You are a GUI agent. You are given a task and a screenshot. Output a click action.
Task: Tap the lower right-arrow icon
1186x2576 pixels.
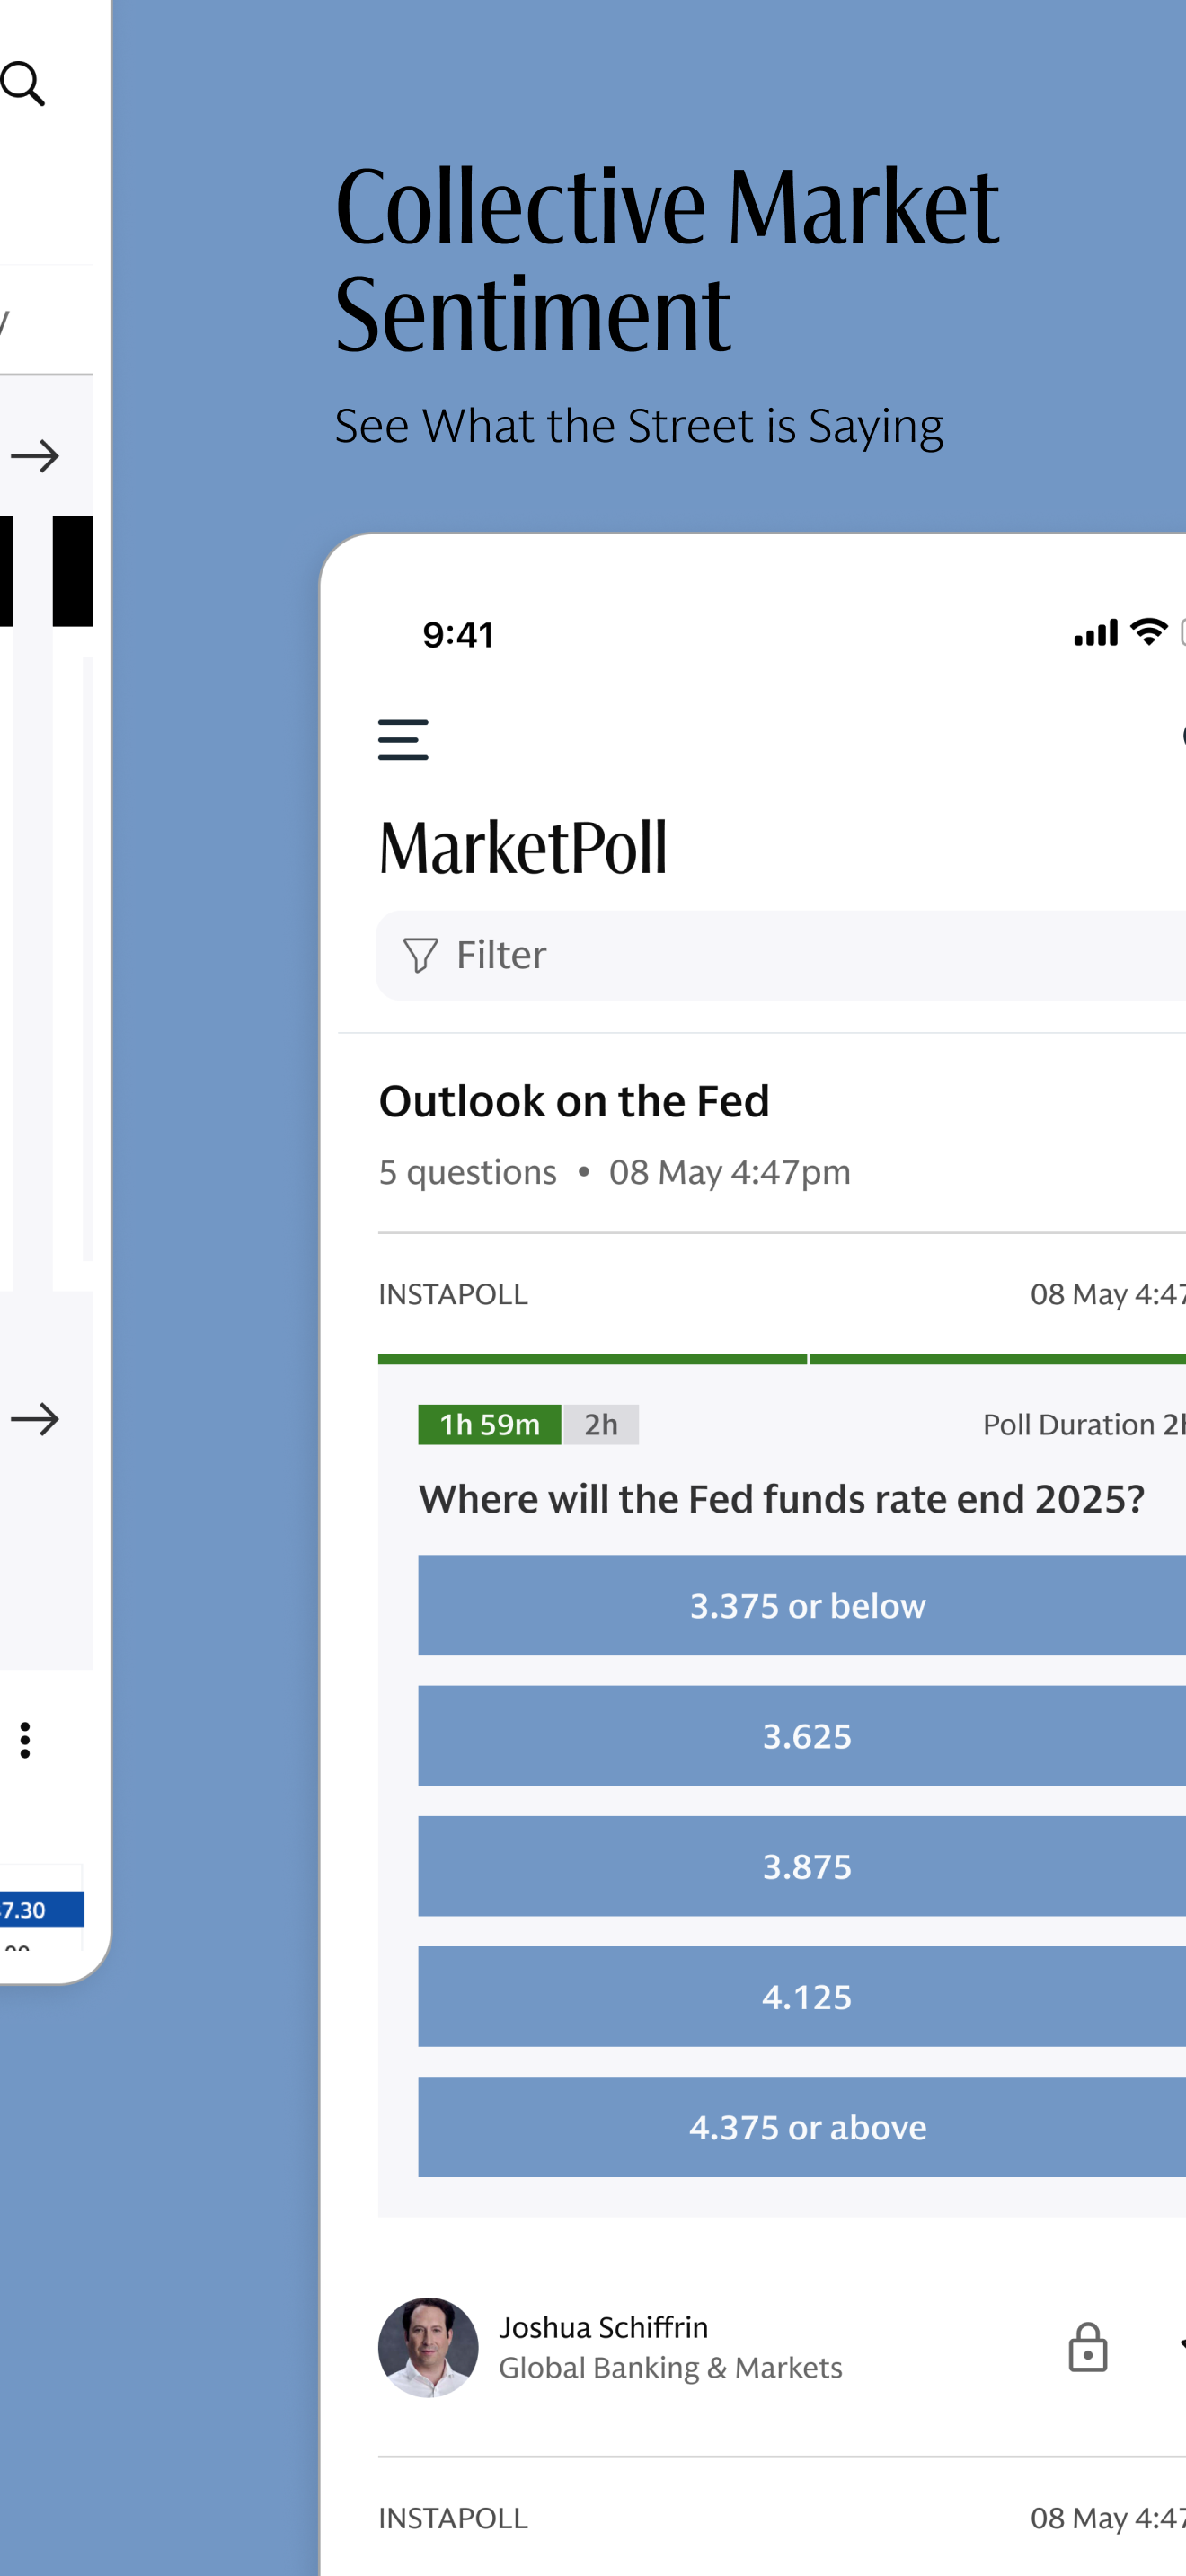coord(35,1418)
